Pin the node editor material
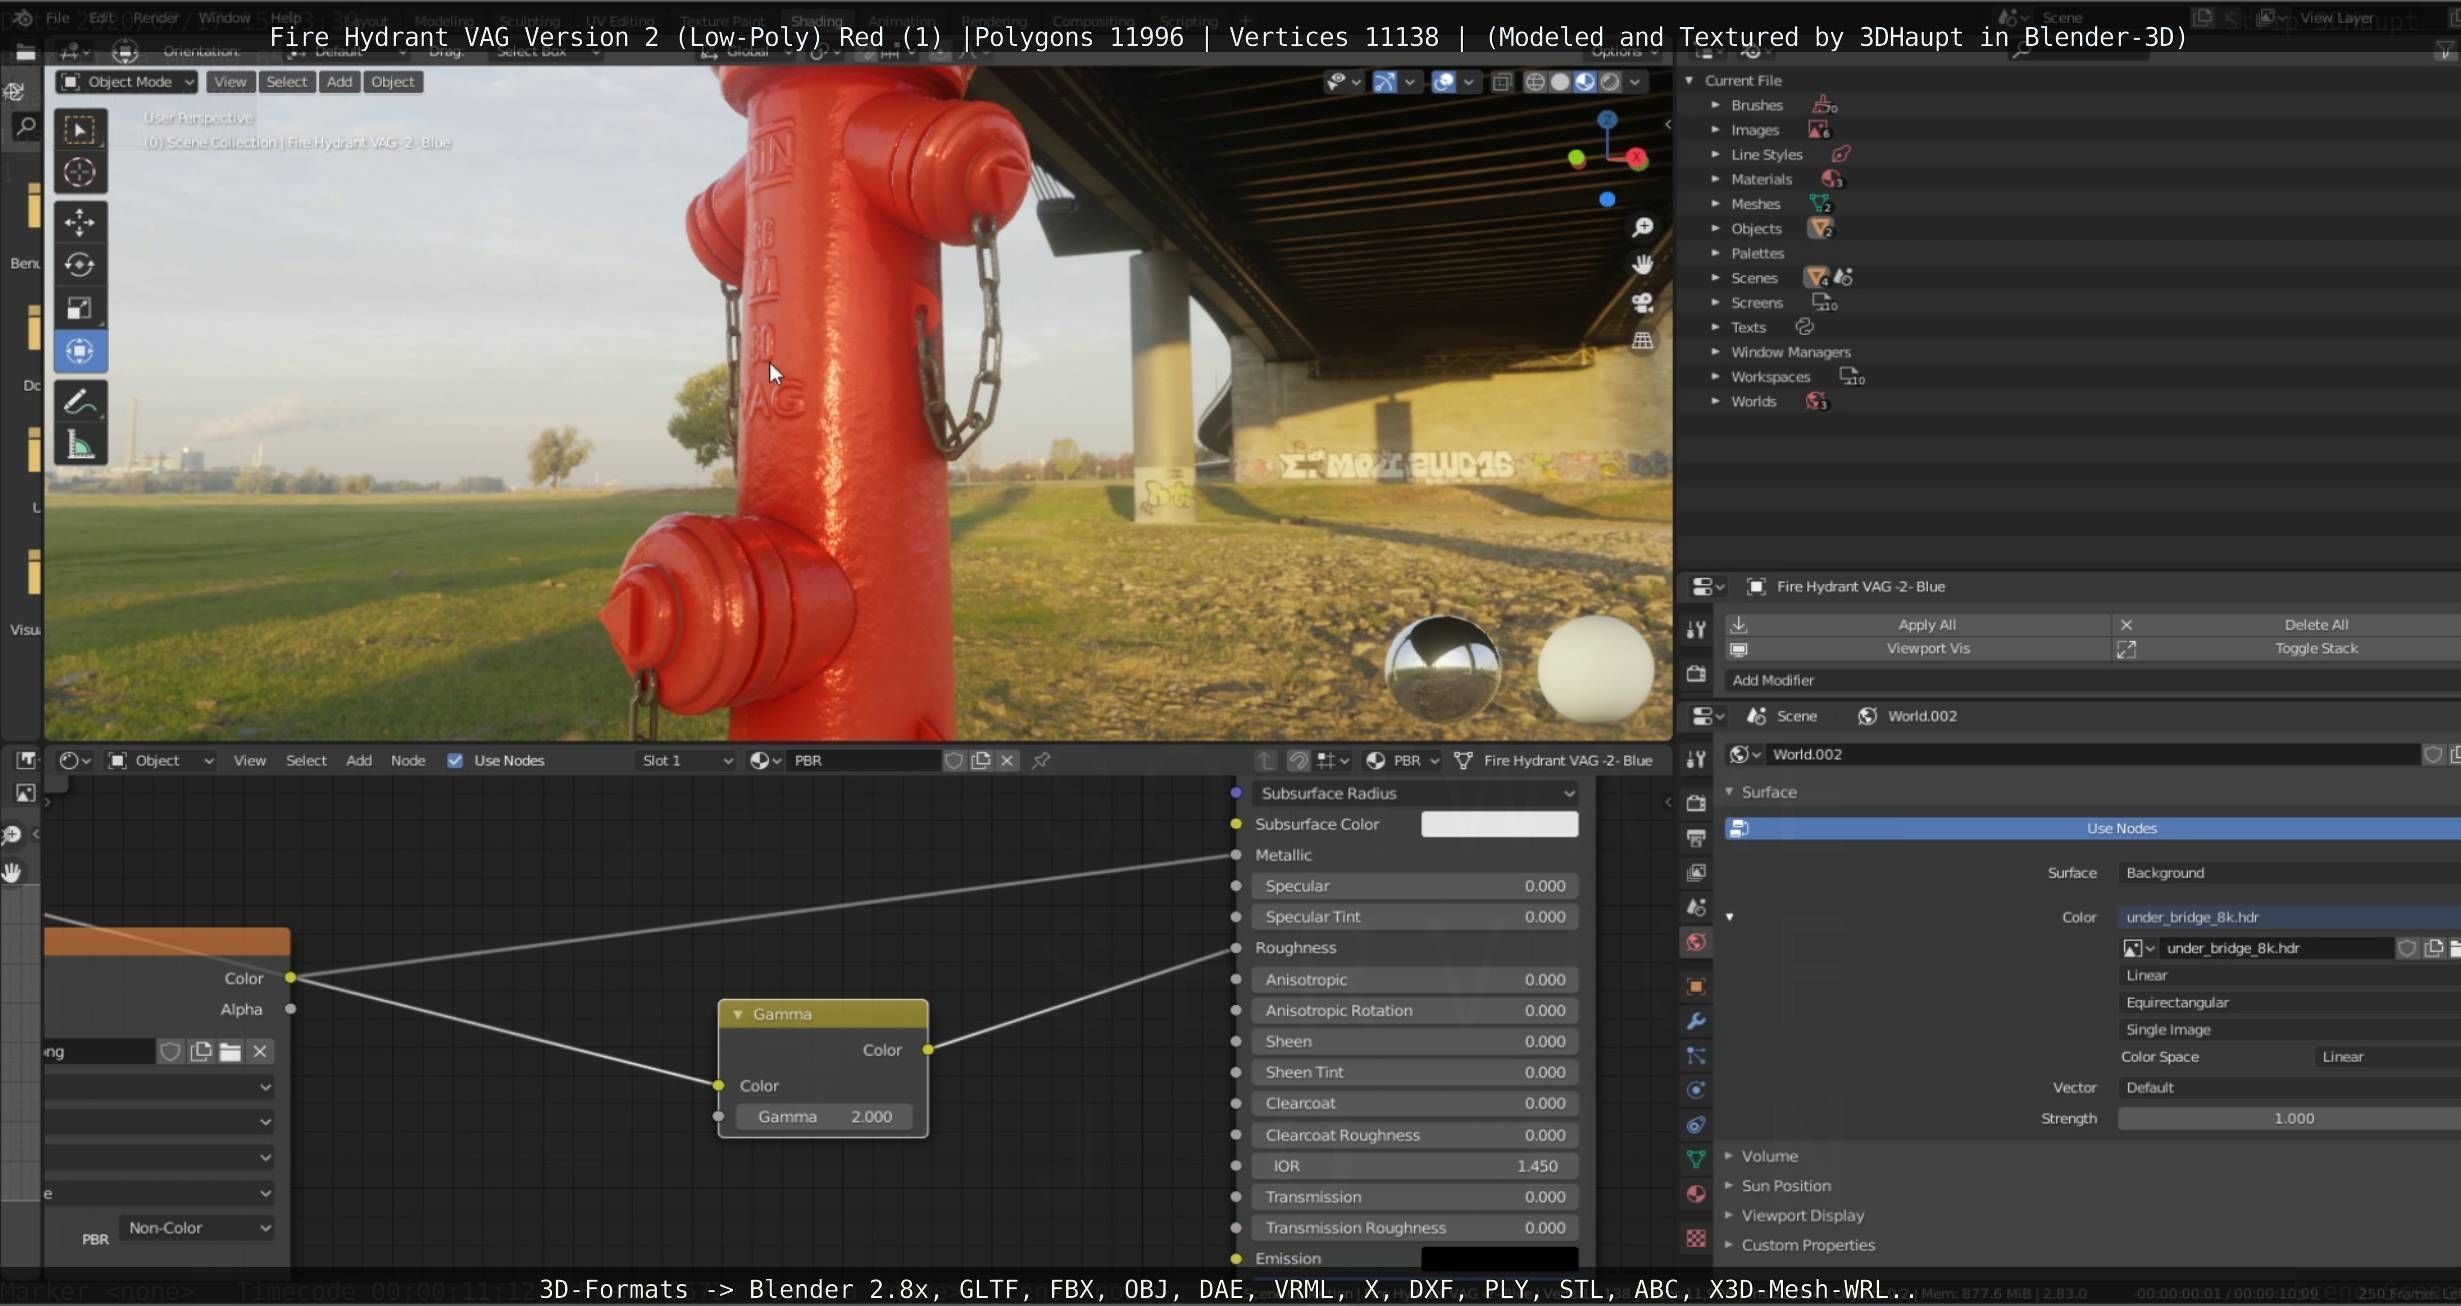This screenshot has height=1306, width=2461. 1041,761
